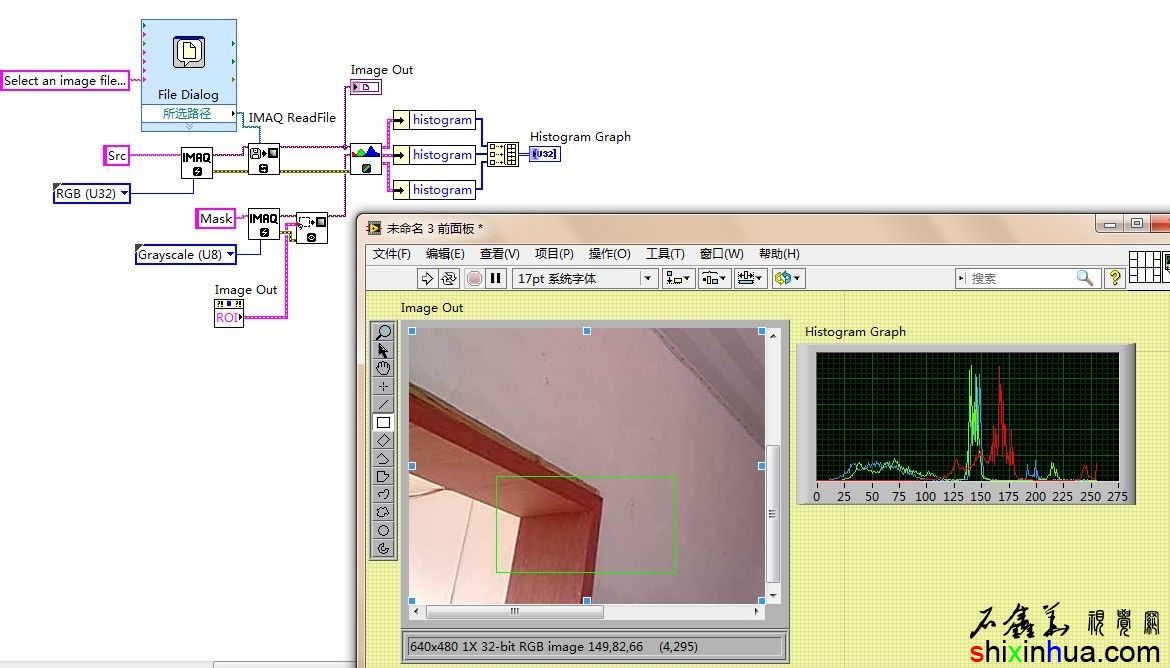
Task: Pick the Oval ROI tool
Action: coord(383,530)
